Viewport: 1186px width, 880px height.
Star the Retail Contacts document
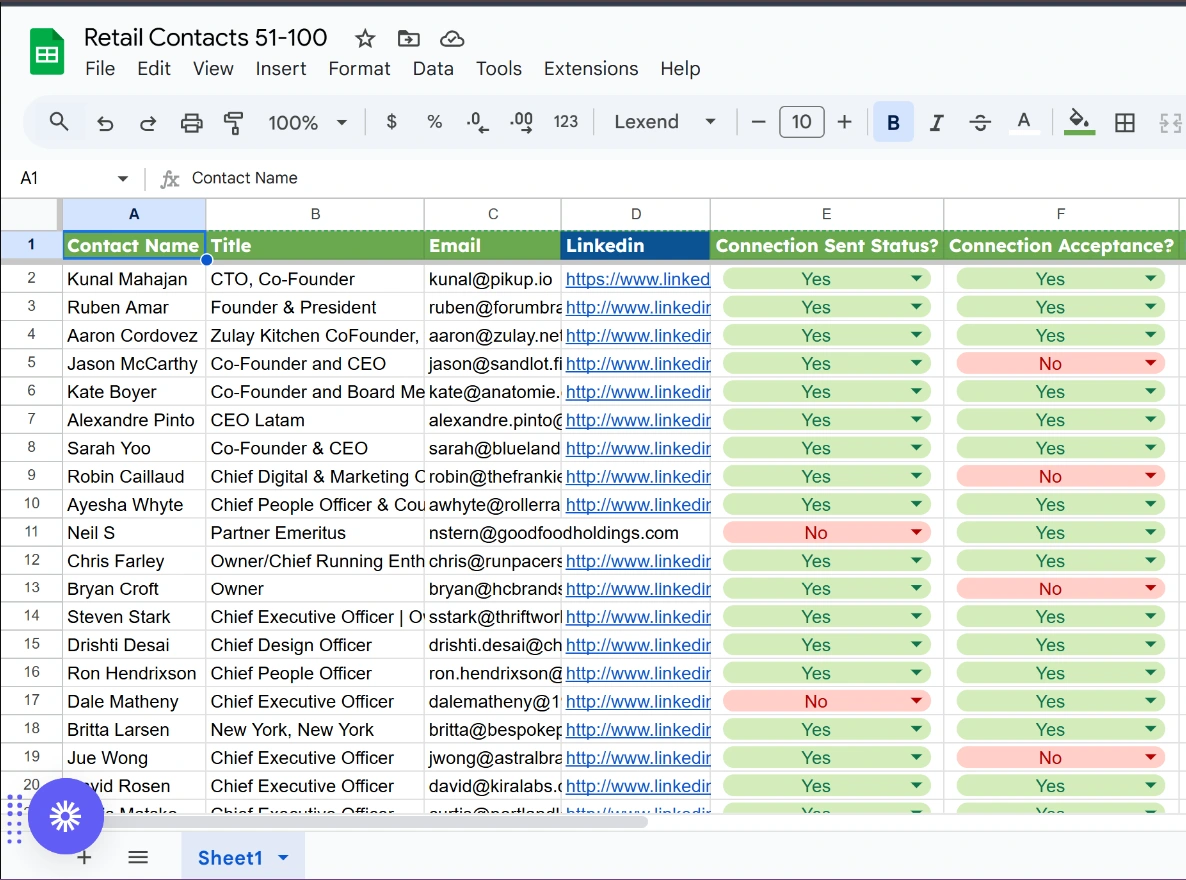click(365, 39)
